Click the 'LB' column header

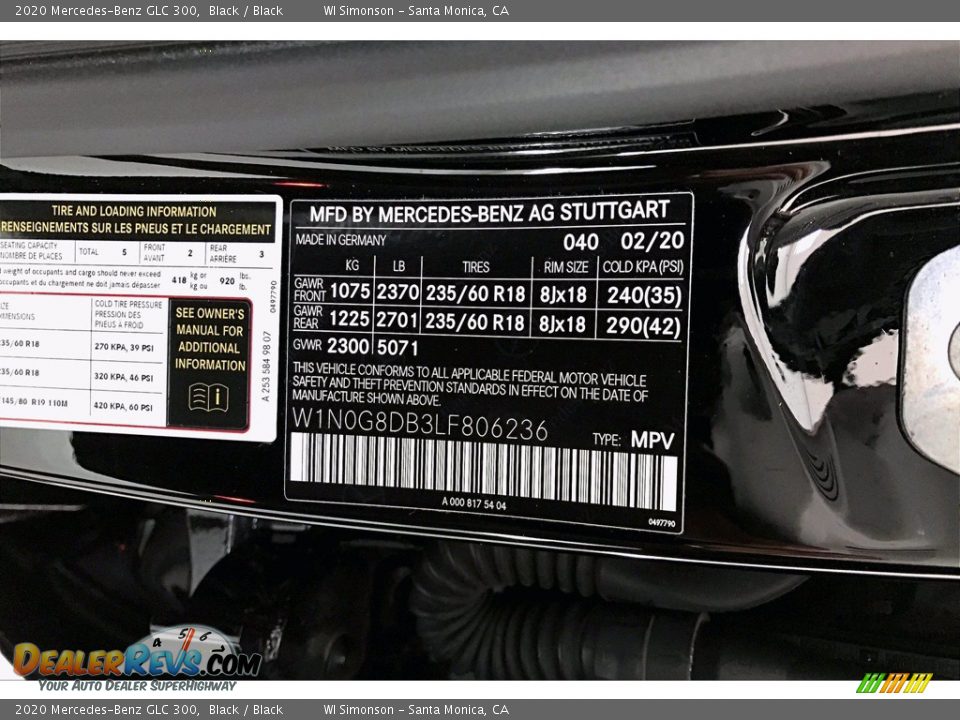pyautogui.click(x=399, y=266)
